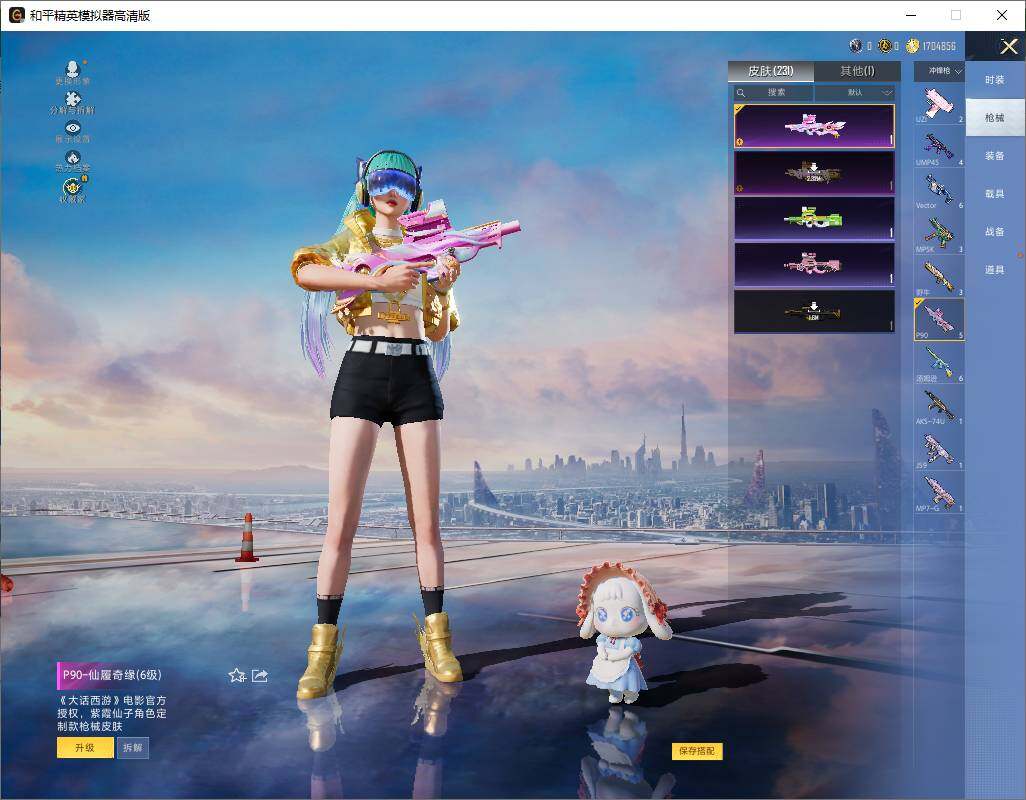Click the 保存搭配 save button
This screenshot has width=1026, height=800.
pyautogui.click(x=697, y=751)
